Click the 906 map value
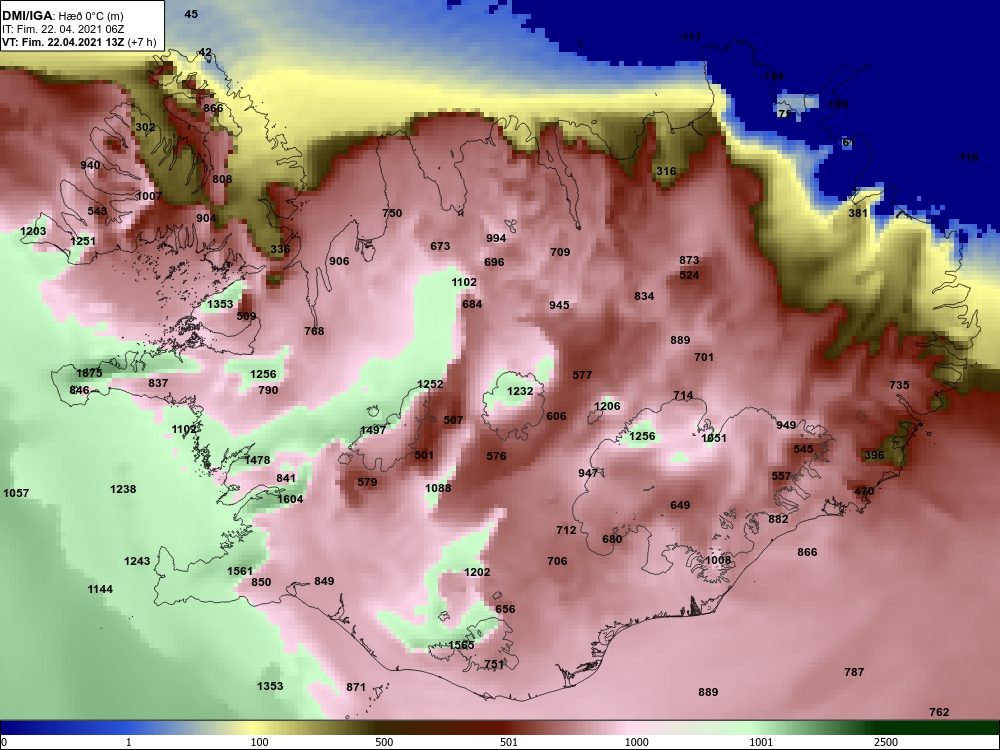 pyautogui.click(x=339, y=261)
